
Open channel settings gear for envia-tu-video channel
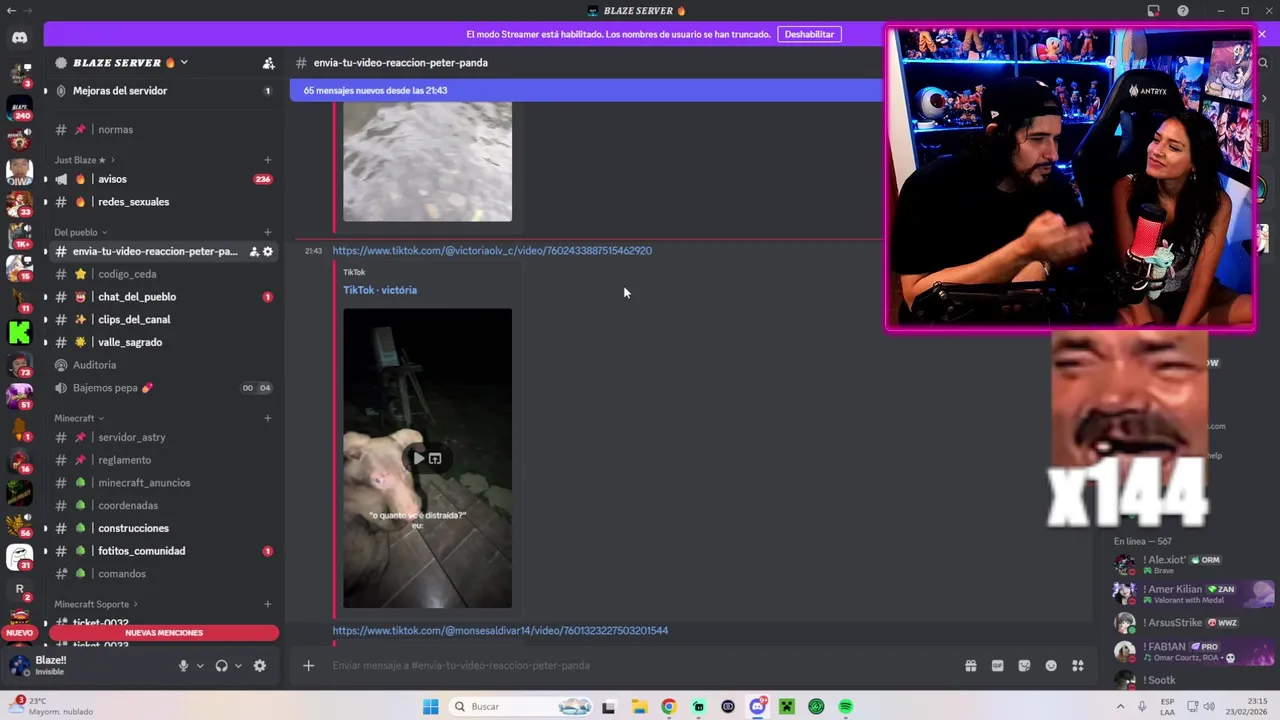(267, 251)
